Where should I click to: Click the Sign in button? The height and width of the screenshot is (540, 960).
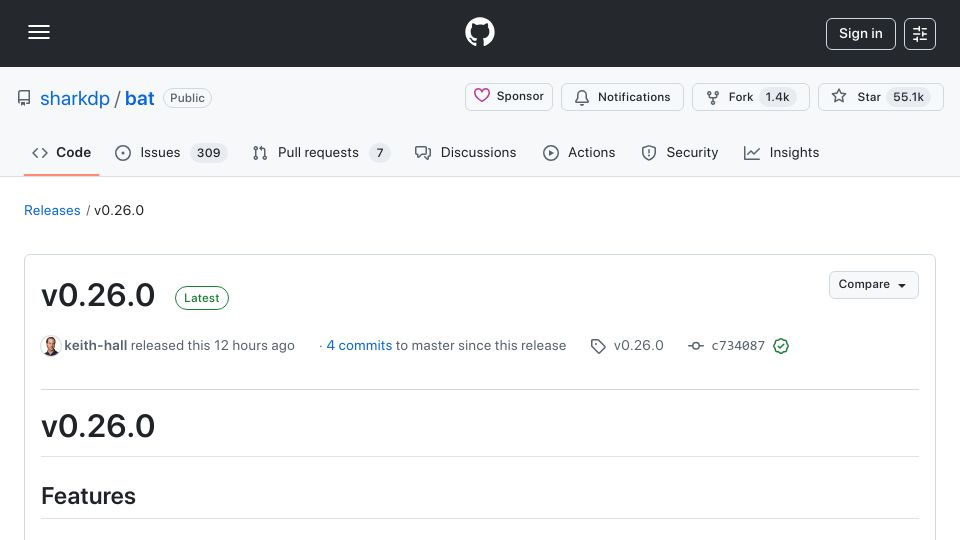pos(860,34)
